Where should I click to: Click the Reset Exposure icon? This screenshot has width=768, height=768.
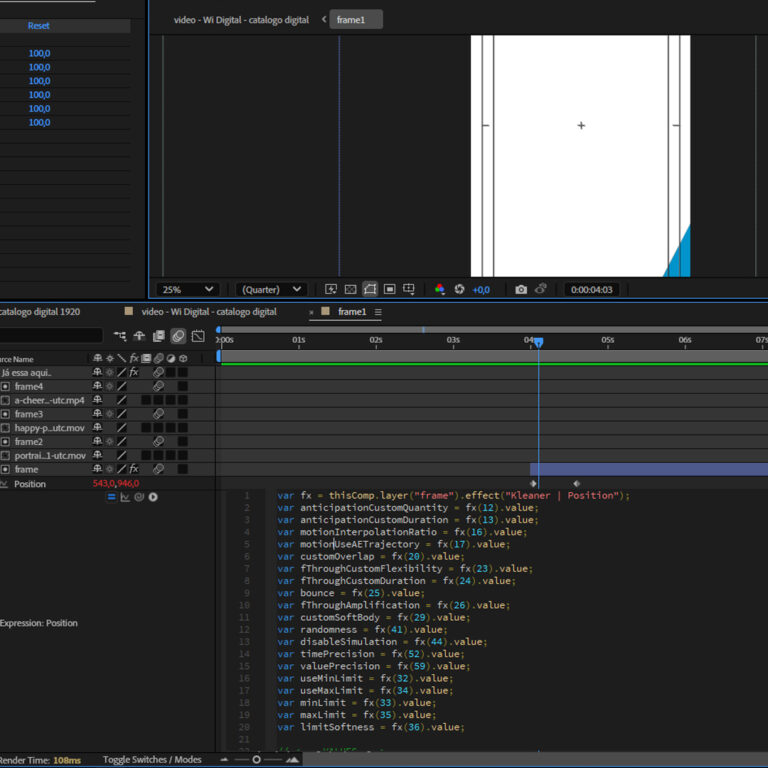[459, 289]
